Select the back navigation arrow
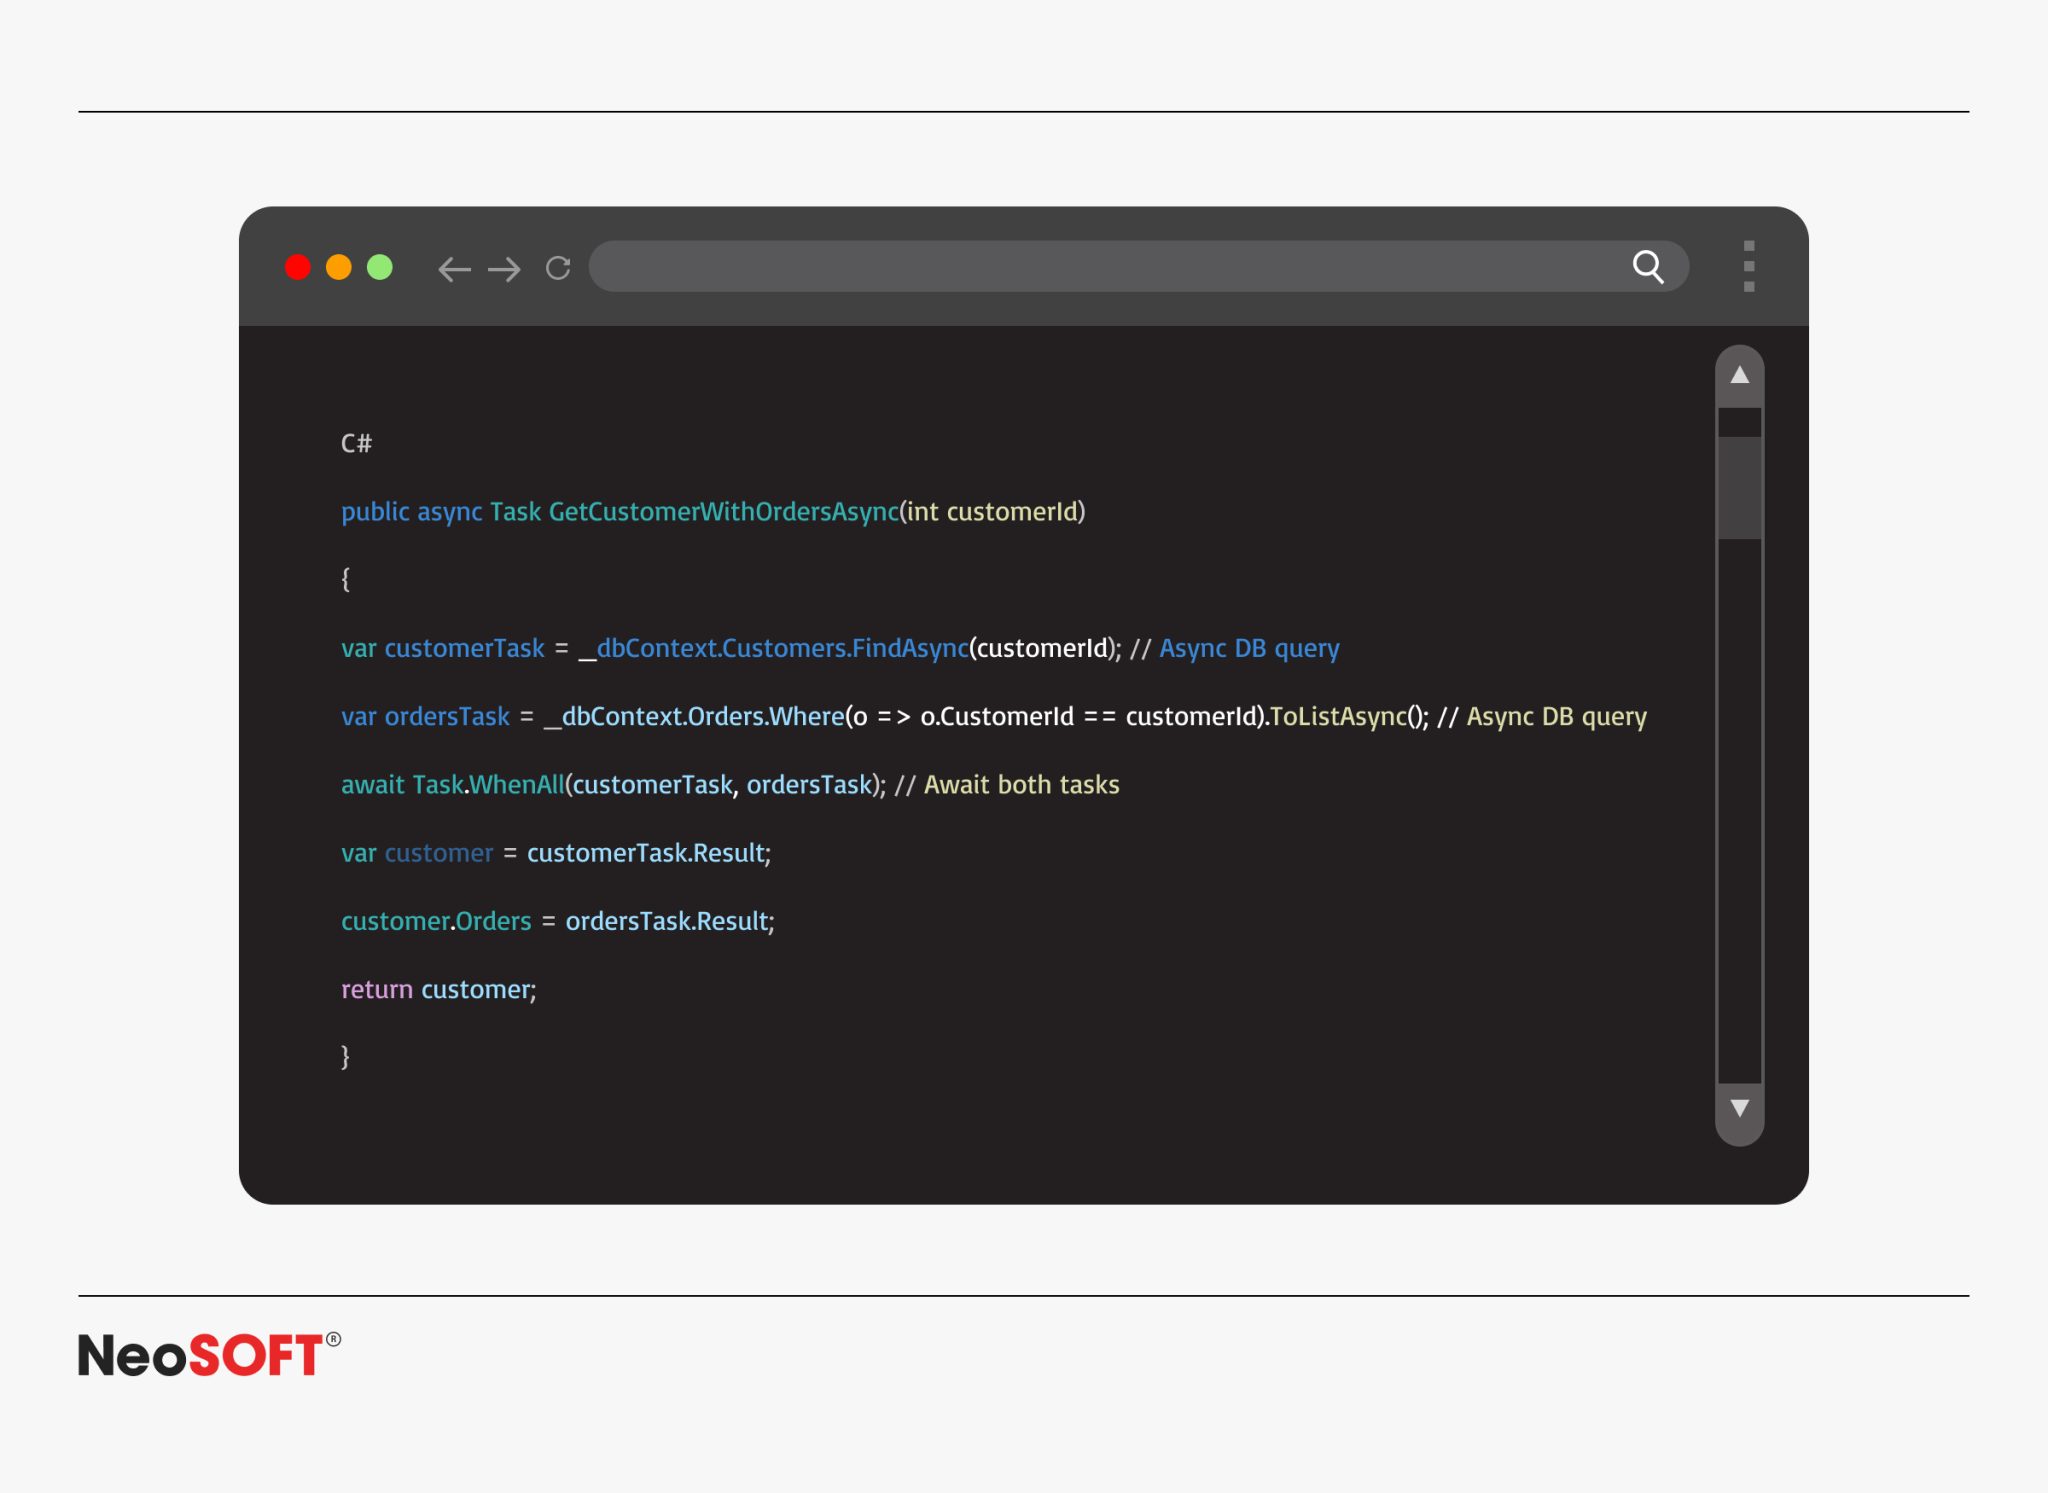2048x1493 pixels. coord(455,268)
